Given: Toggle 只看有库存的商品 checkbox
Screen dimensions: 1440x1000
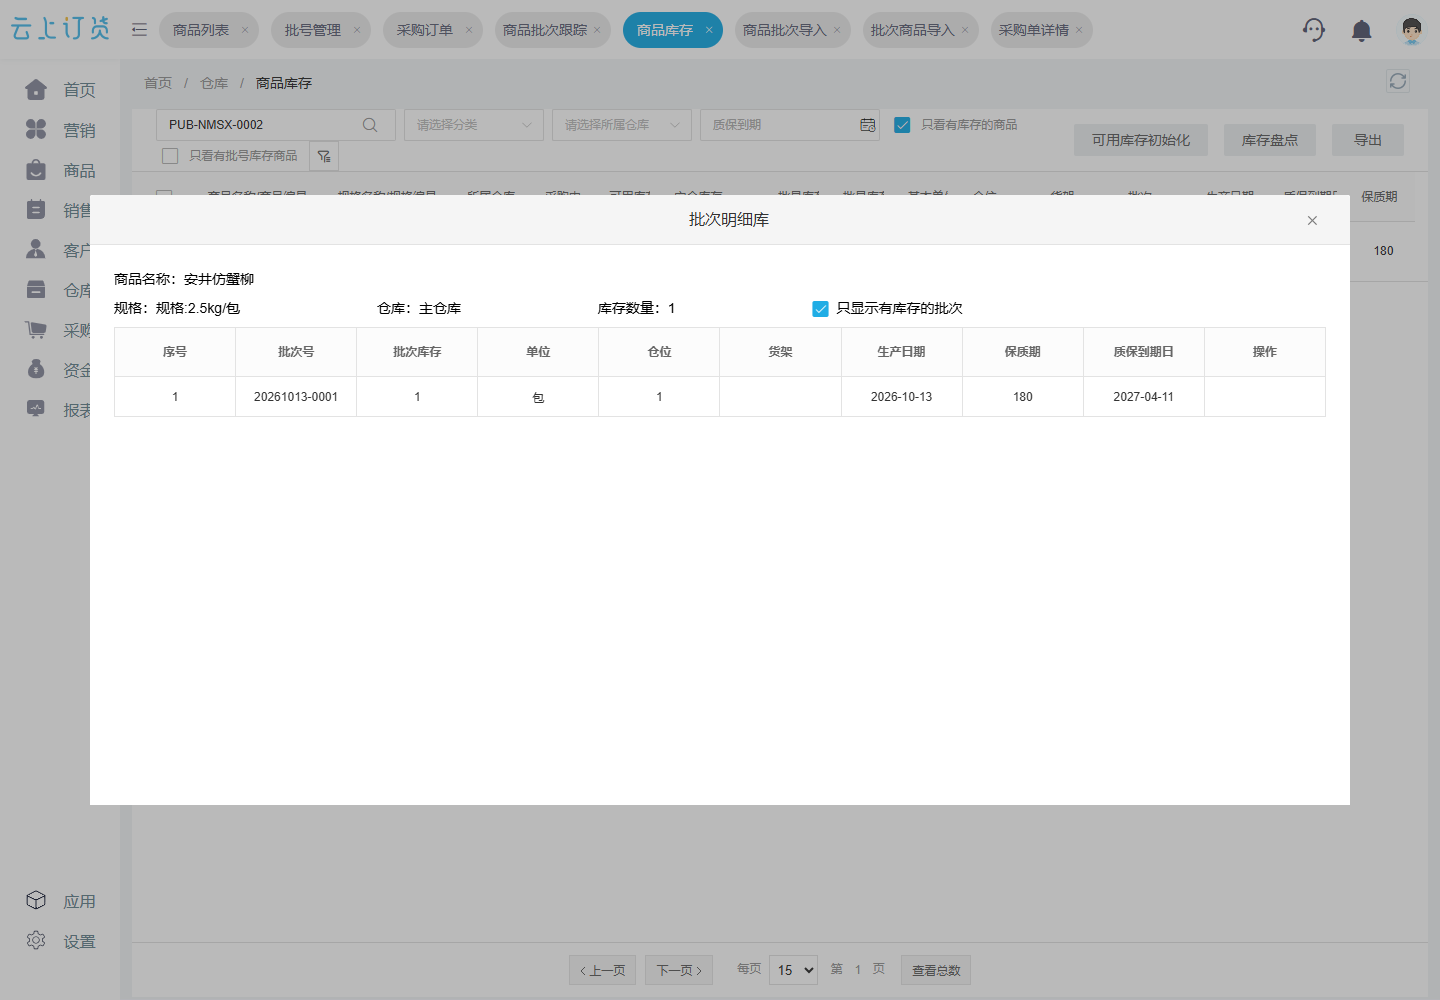Looking at the screenshot, I should point(902,125).
